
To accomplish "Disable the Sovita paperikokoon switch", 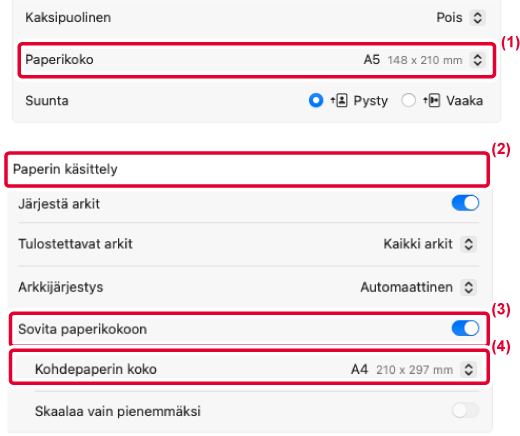I will coord(465,328).
